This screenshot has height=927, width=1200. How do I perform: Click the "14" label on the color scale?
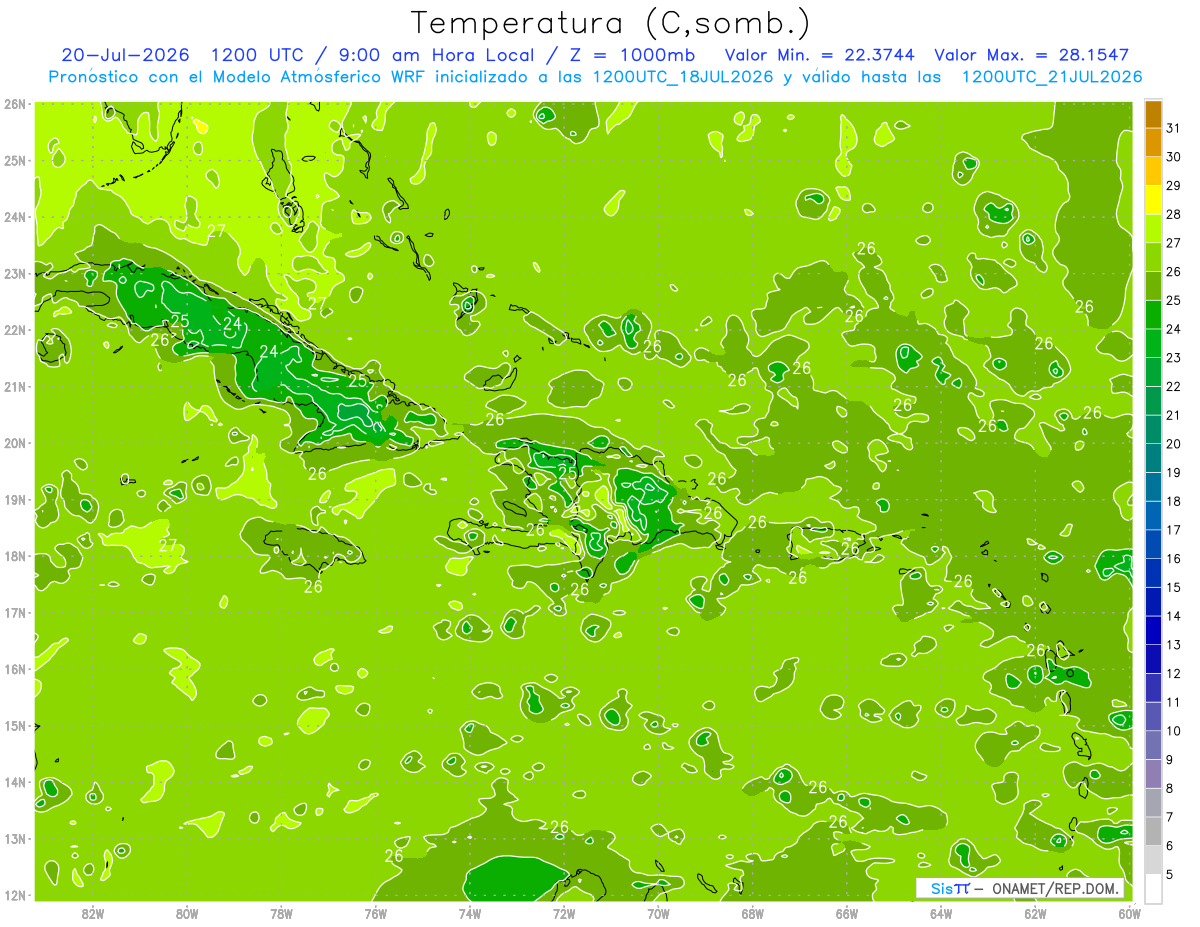1173,616
